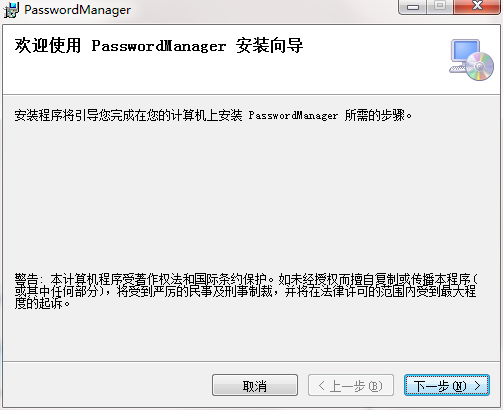Click the 取消 button to cancel installation
The height and width of the screenshot is (410, 503).
[255, 385]
